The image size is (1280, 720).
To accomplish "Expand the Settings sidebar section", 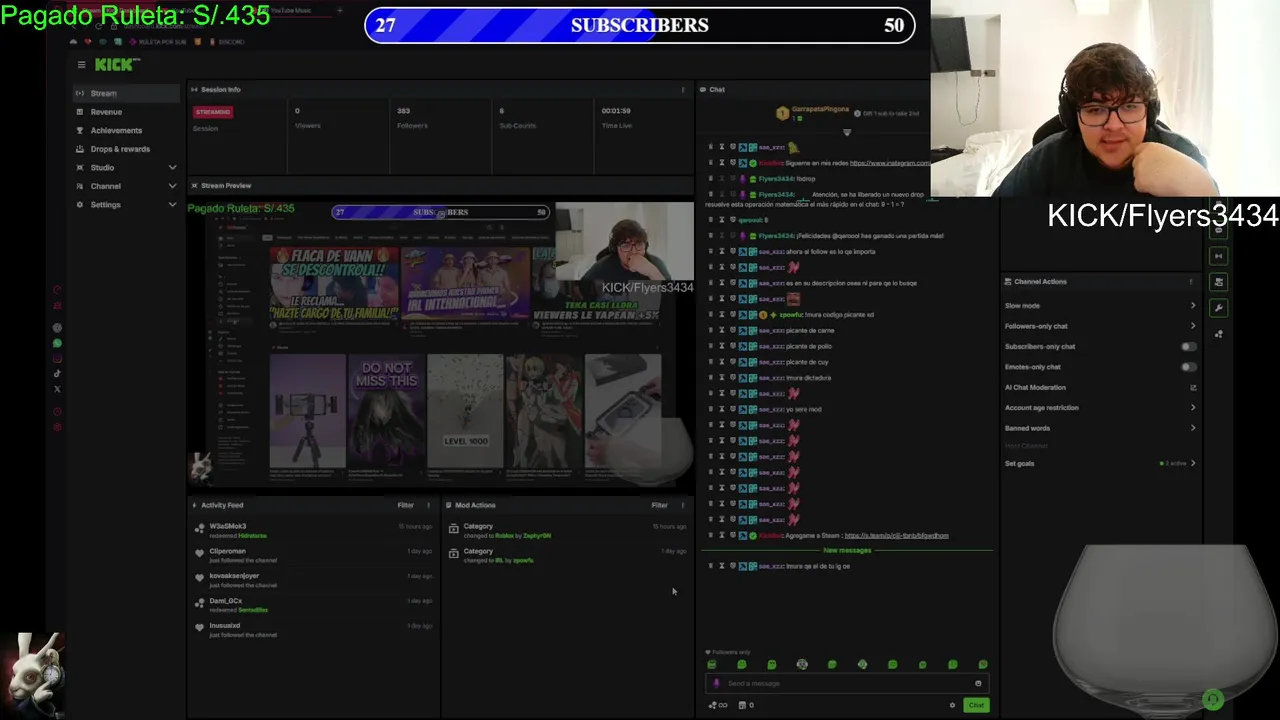I will [125, 204].
